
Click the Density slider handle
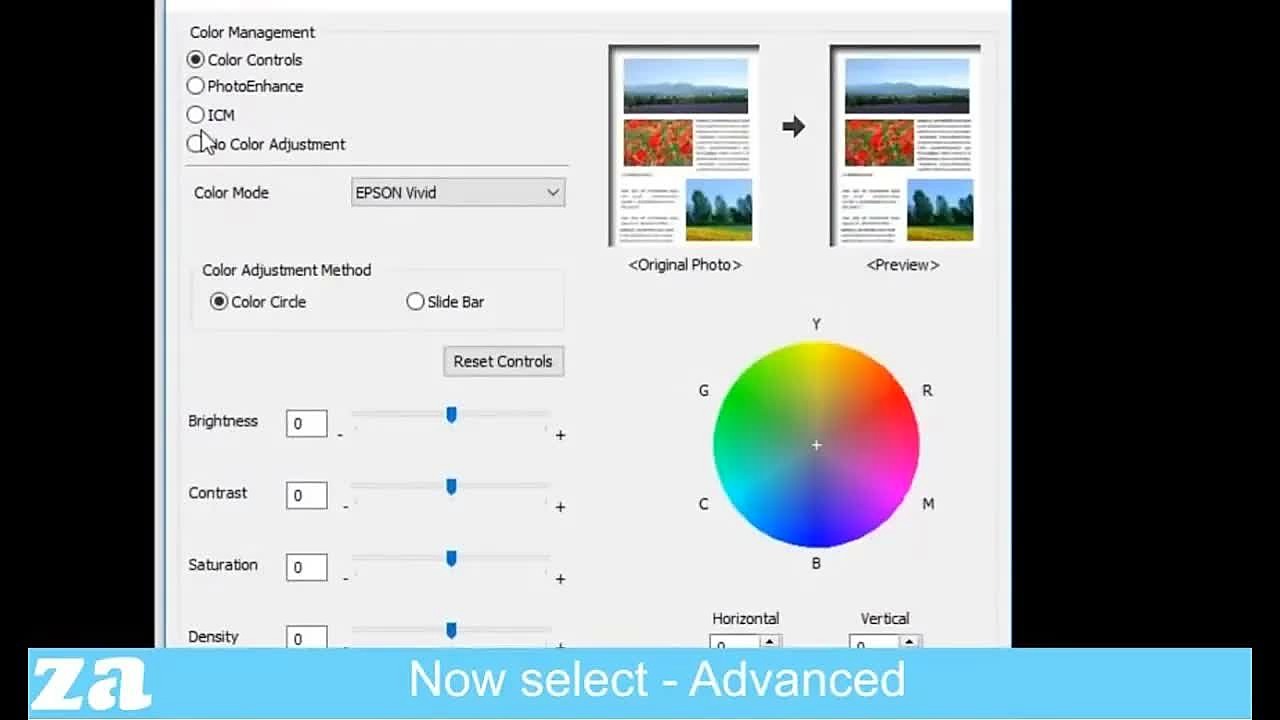(451, 630)
